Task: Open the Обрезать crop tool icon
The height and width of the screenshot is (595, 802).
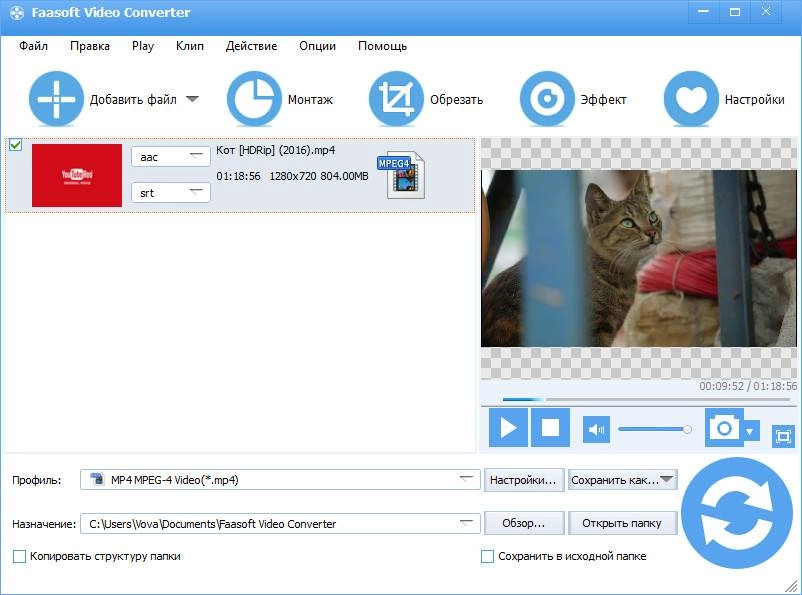Action: pos(396,99)
